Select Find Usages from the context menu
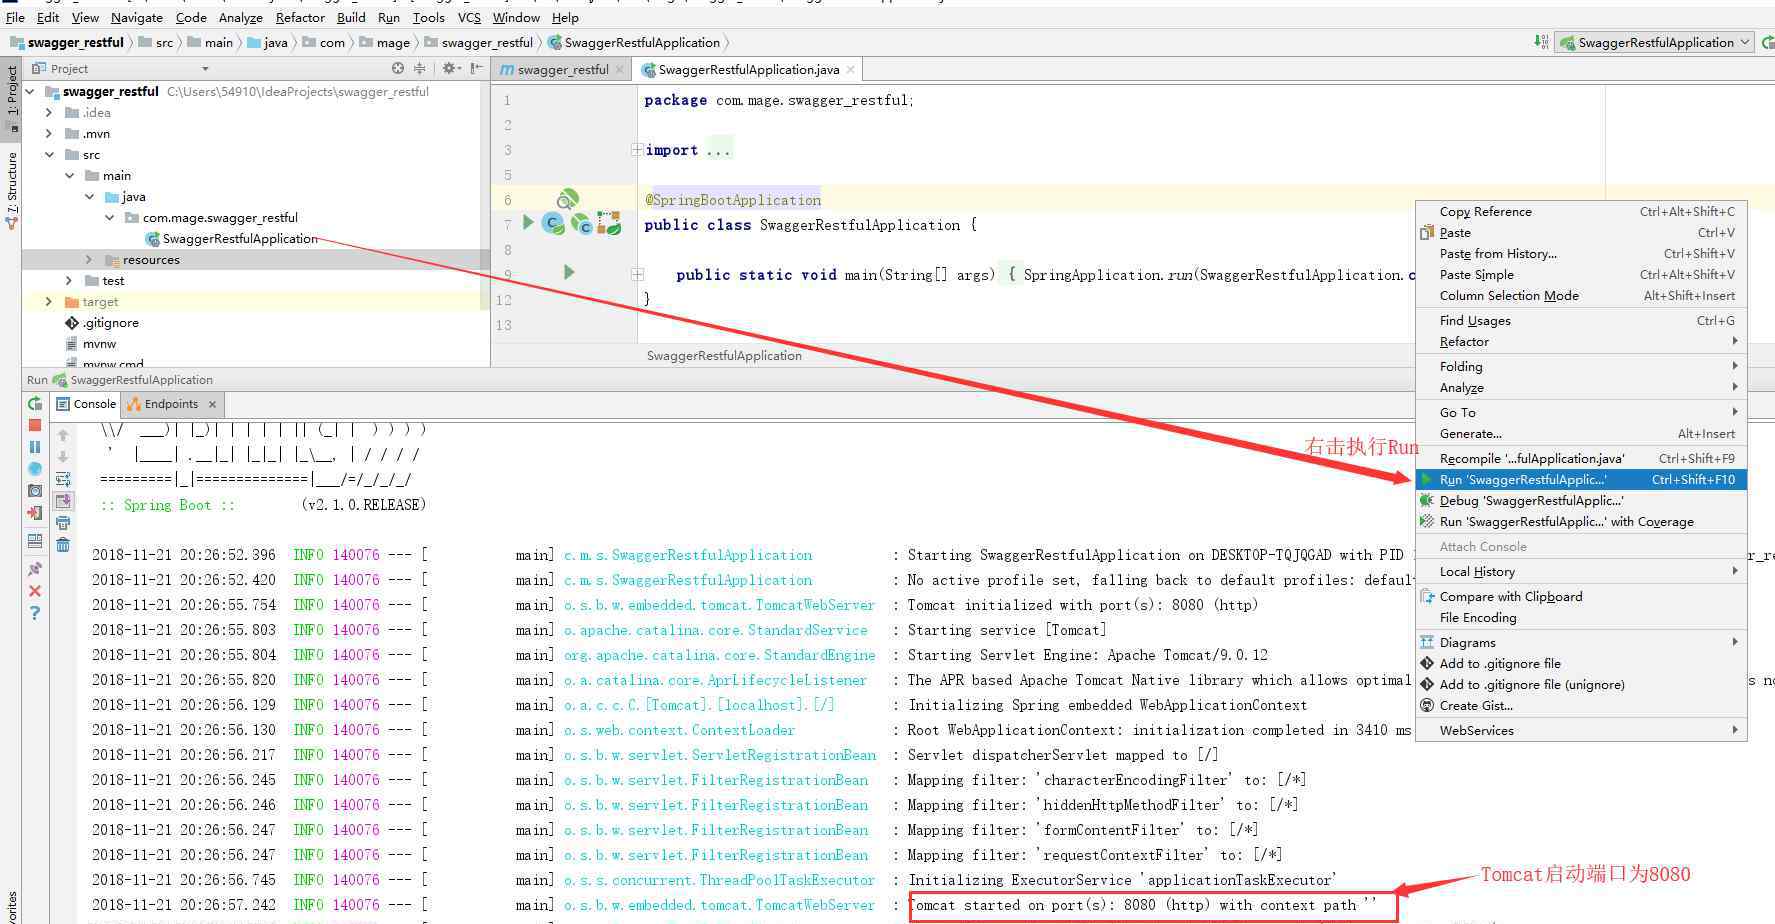 [1581, 320]
